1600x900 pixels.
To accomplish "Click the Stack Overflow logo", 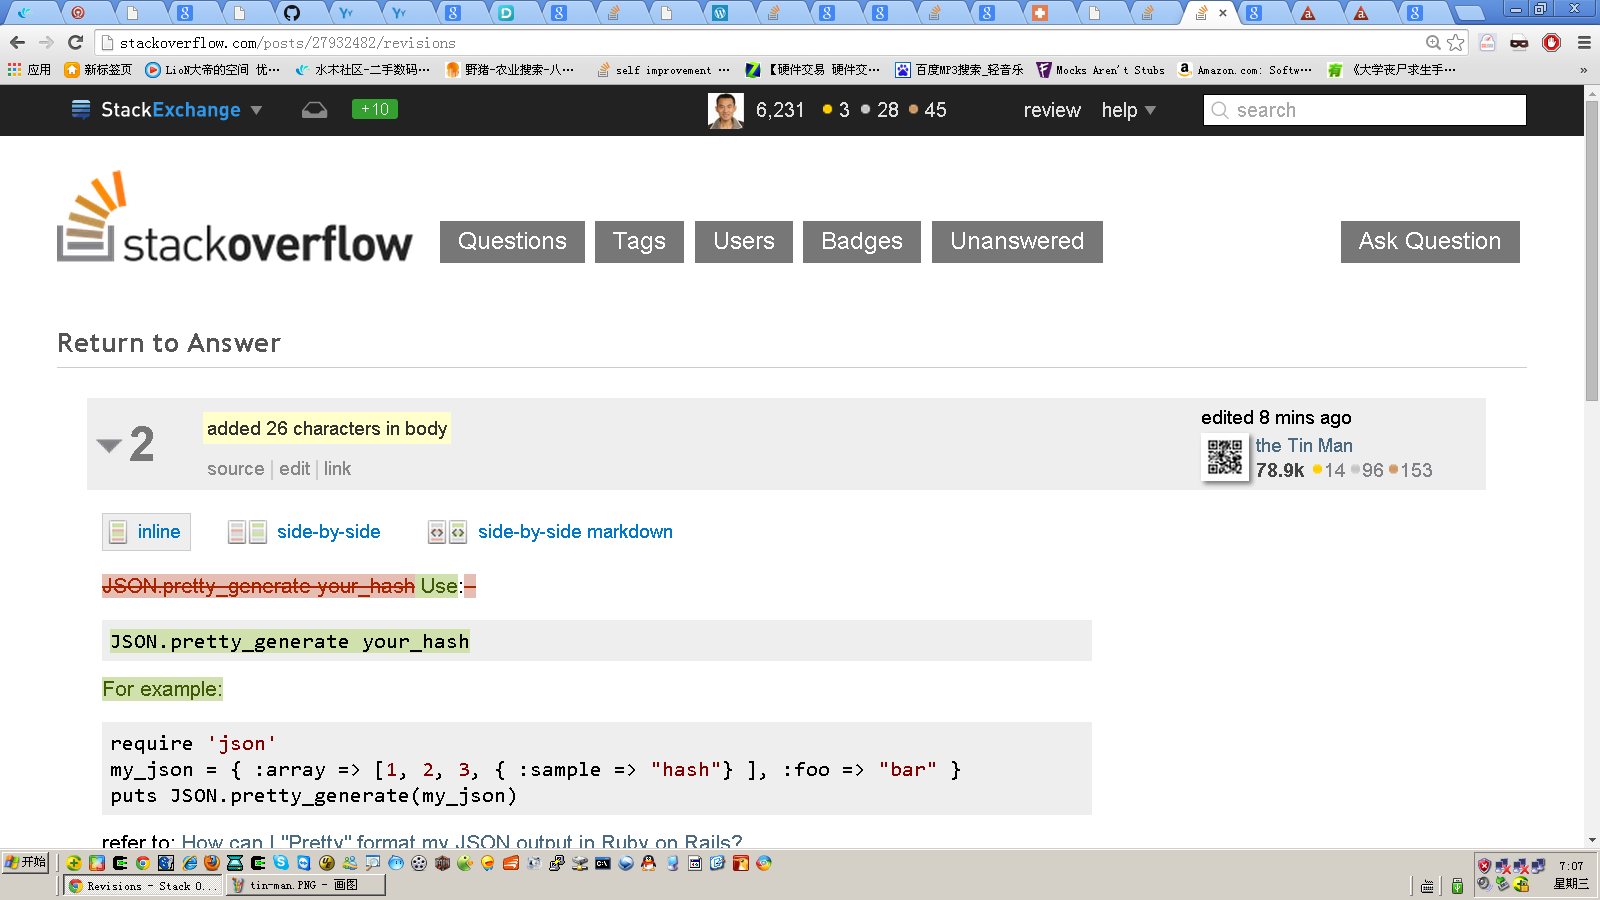I will click(235, 220).
